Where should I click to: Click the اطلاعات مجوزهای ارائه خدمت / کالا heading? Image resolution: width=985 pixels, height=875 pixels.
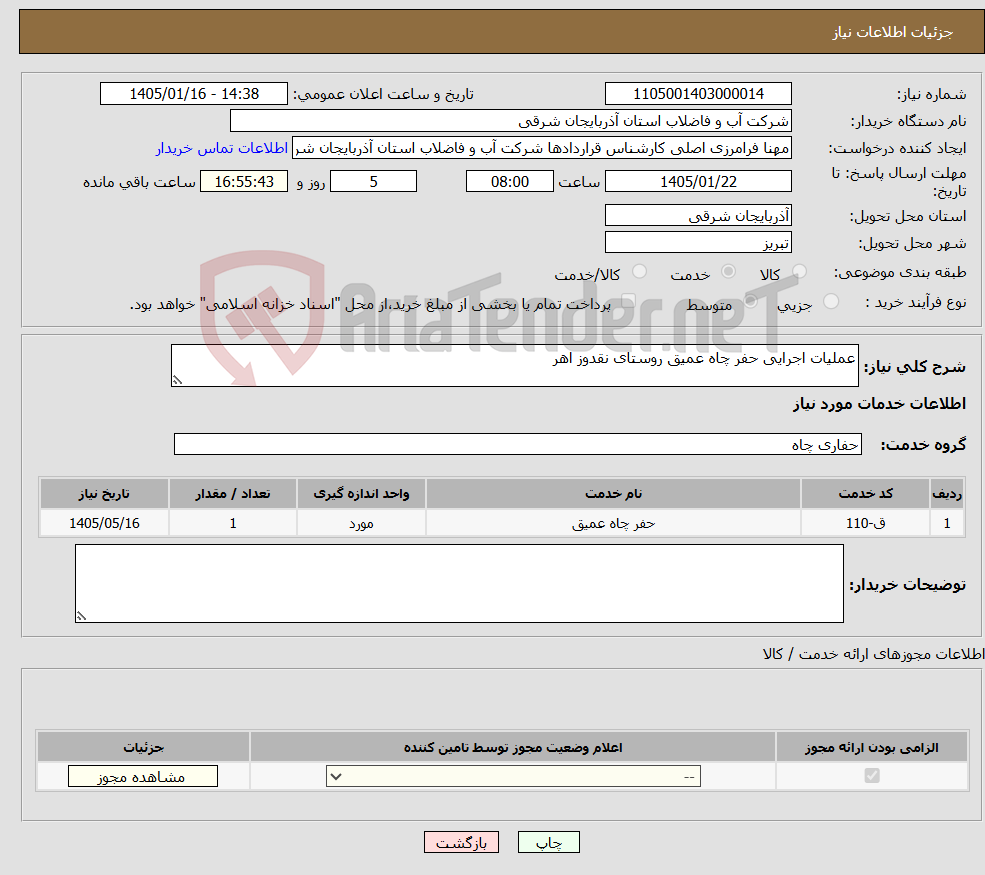pos(873,654)
